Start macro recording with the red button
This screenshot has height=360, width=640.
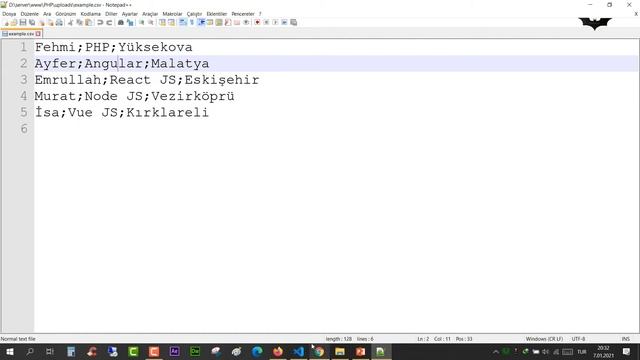tap(257, 22)
